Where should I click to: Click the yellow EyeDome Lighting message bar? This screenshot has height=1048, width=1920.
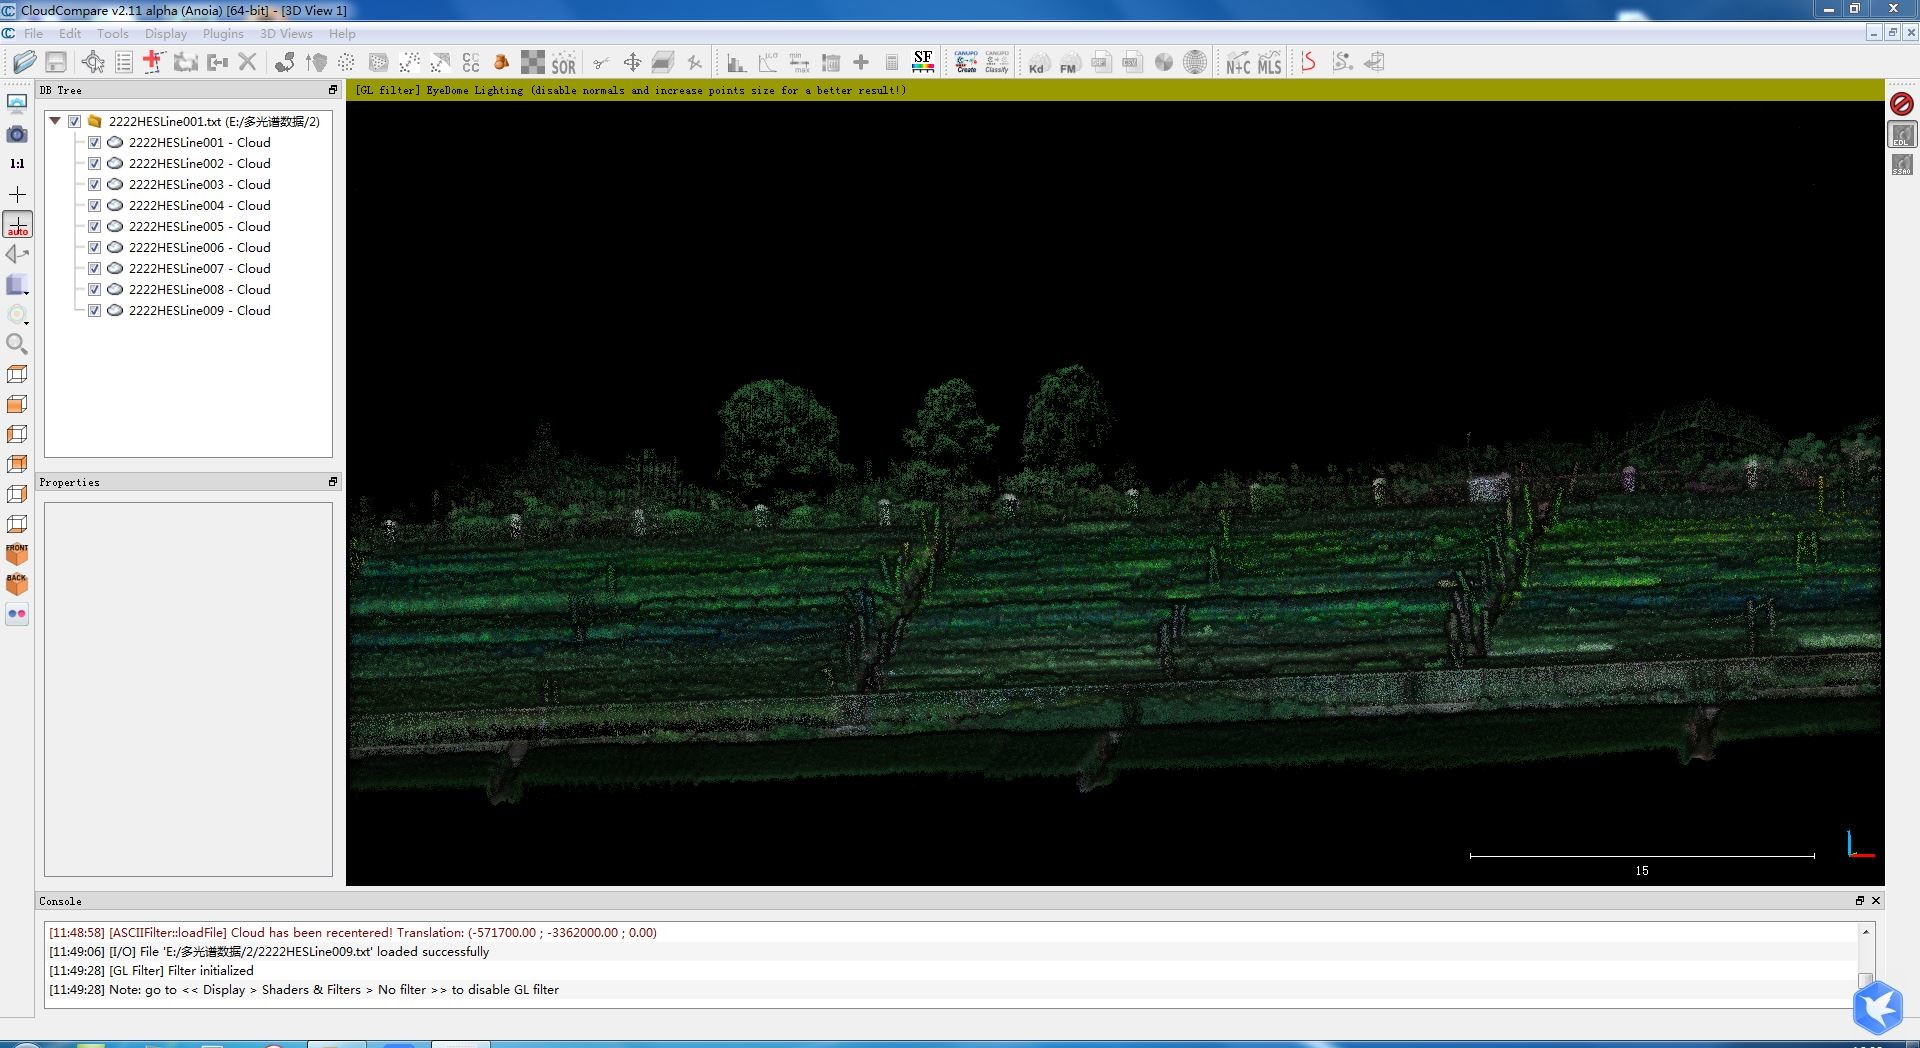[1115, 90]
